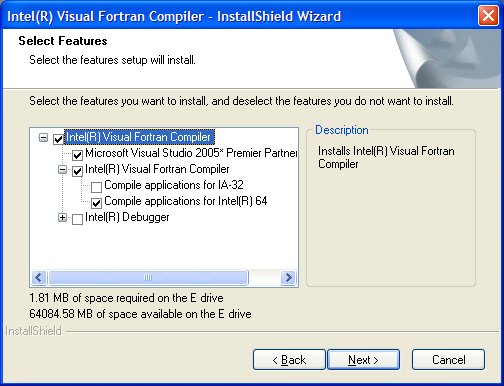Check the Intel(R) Debugger checkbox
This screenshot has height=386, width=504.
tap(77, 219)
